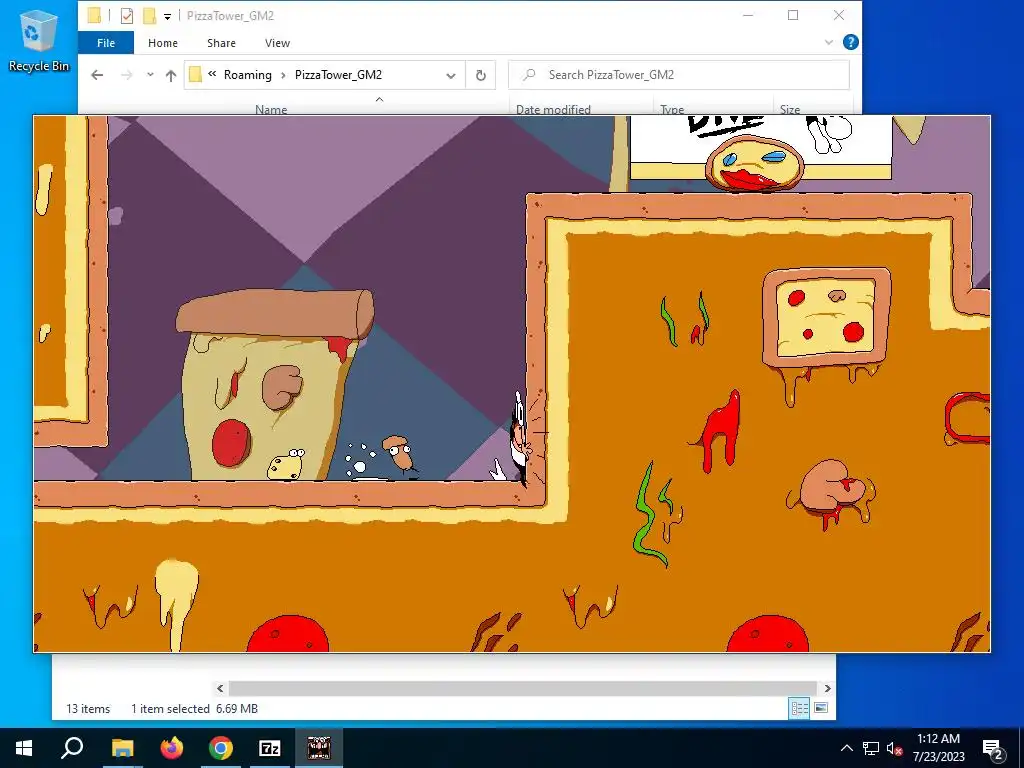
Task: Go up one folder level
Action: tap(171, 75)
